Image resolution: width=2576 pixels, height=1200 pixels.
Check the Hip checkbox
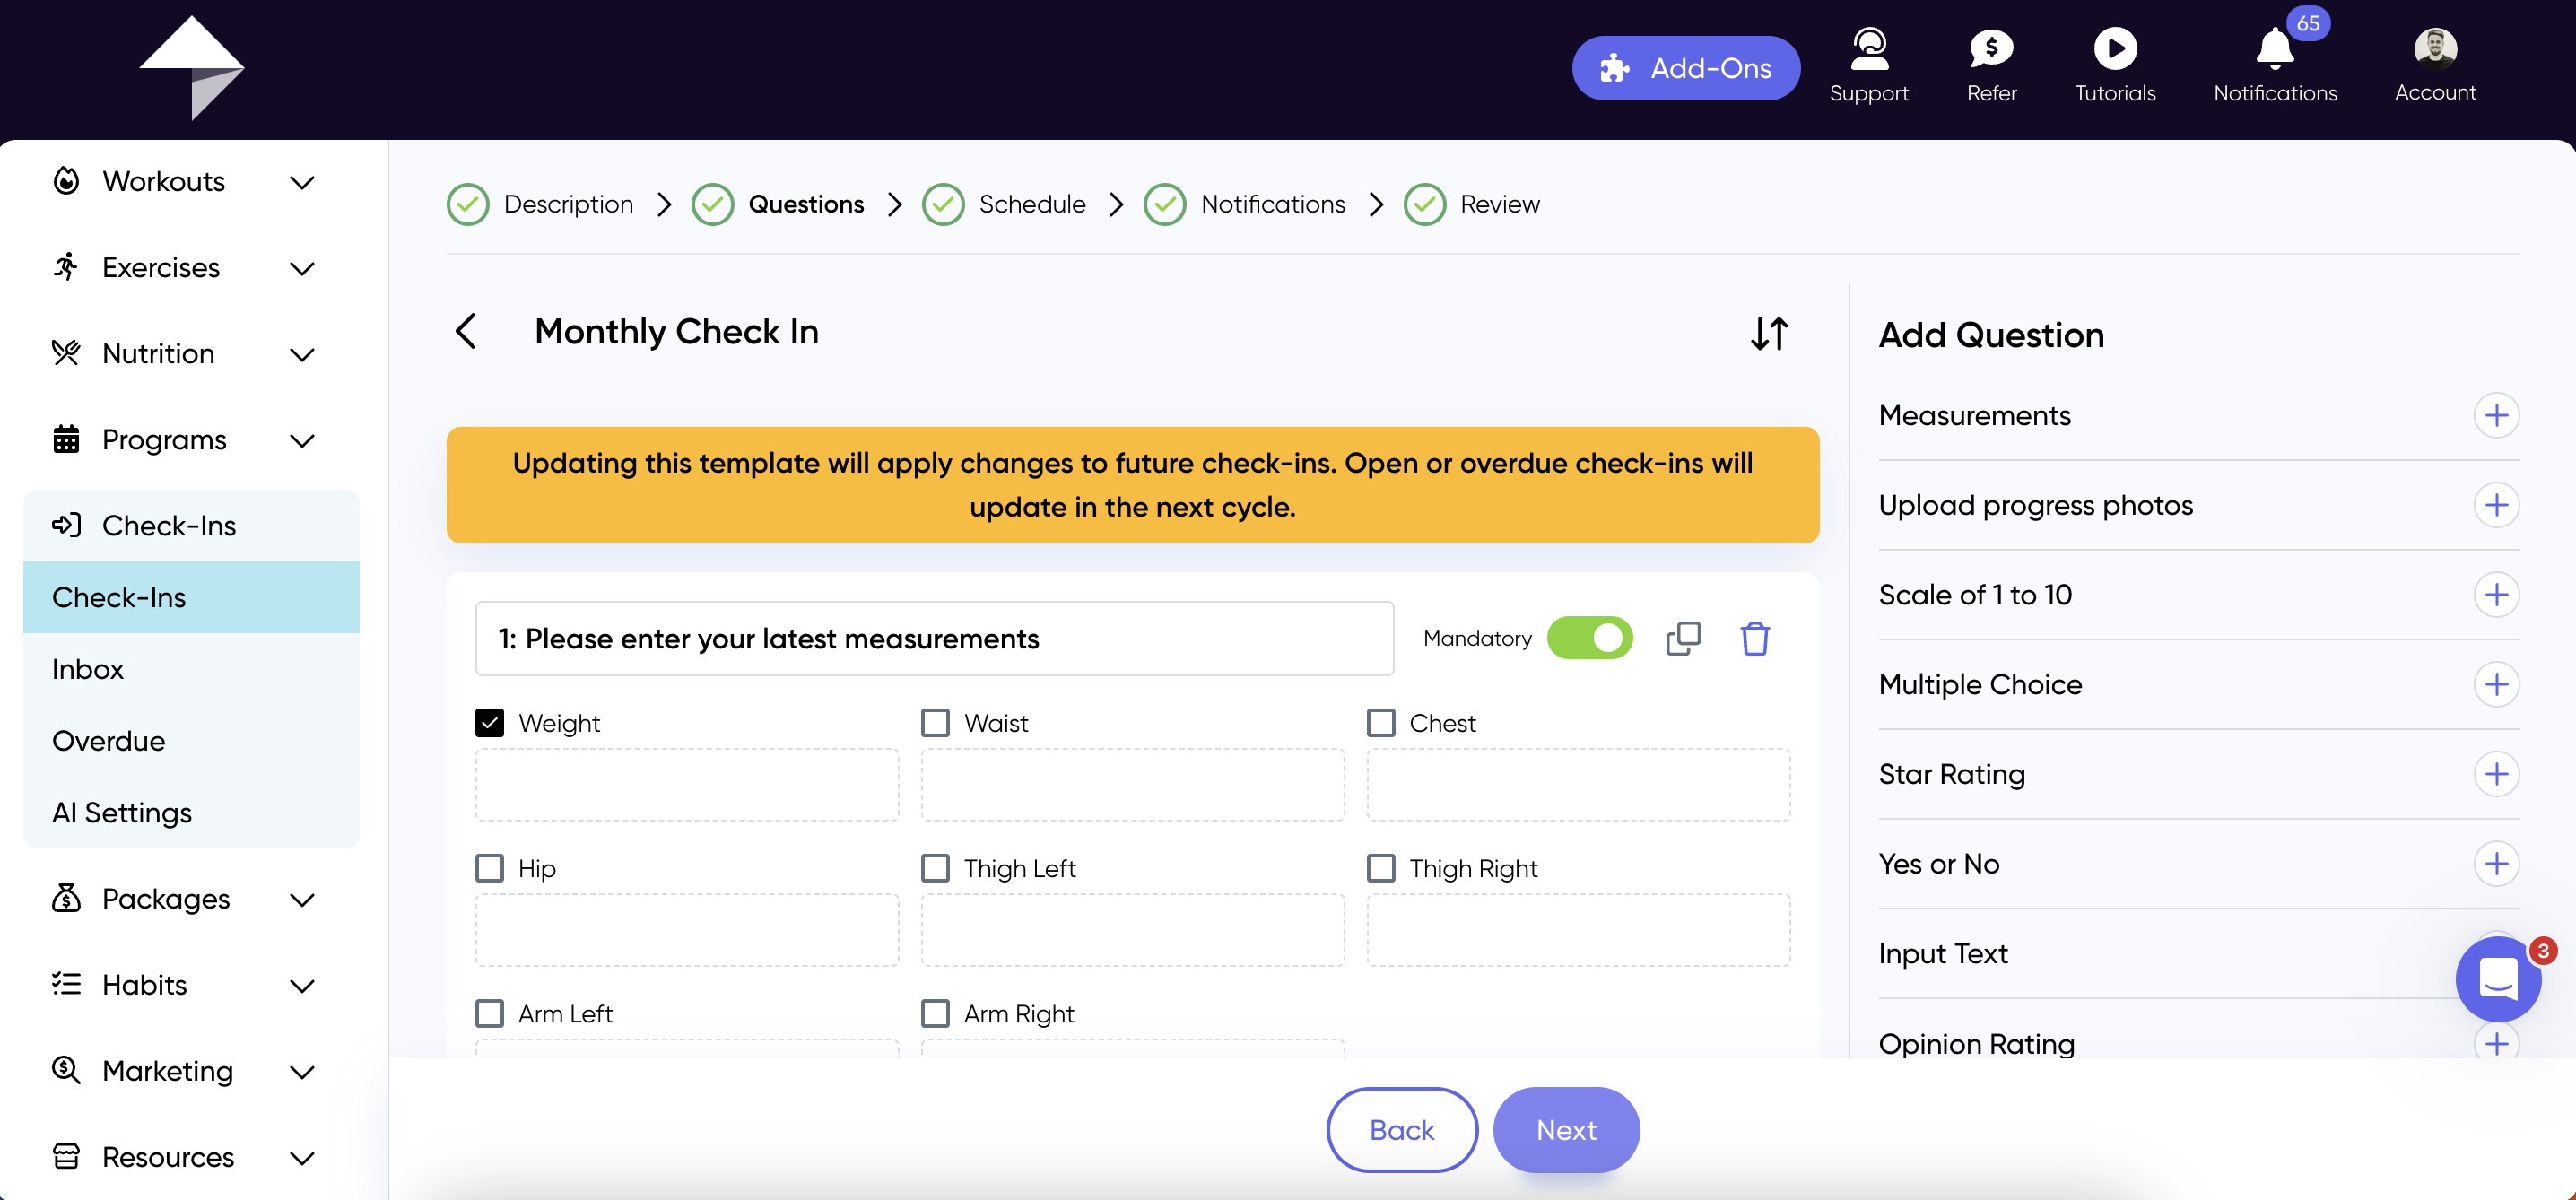pyautogui.click(x=489, y=868)
